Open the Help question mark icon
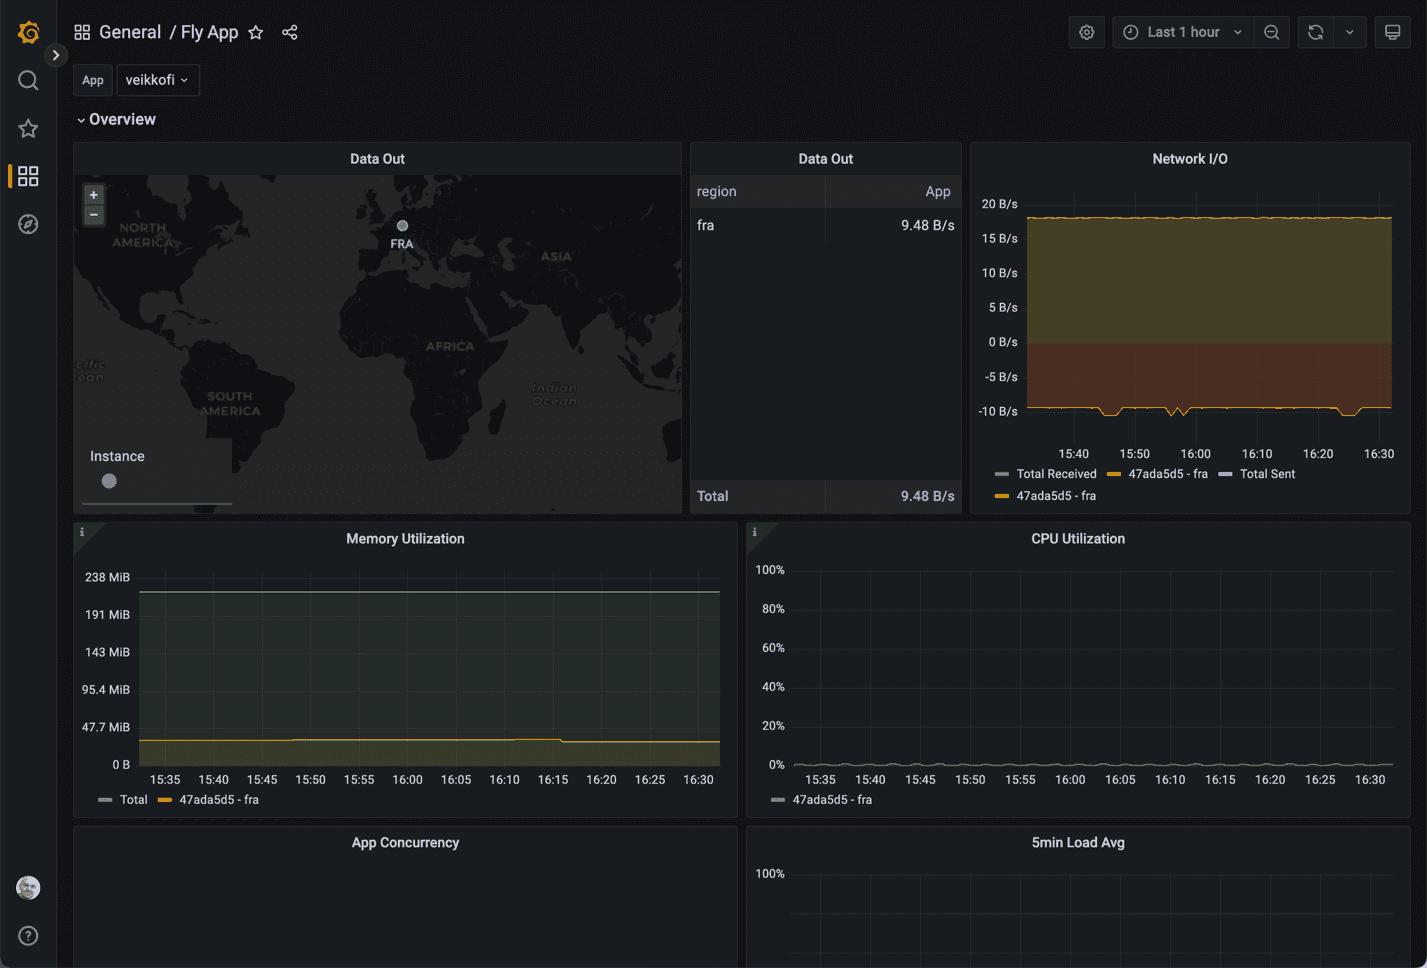This screenshot has height=968, width=1427. [x=28, y=936]
